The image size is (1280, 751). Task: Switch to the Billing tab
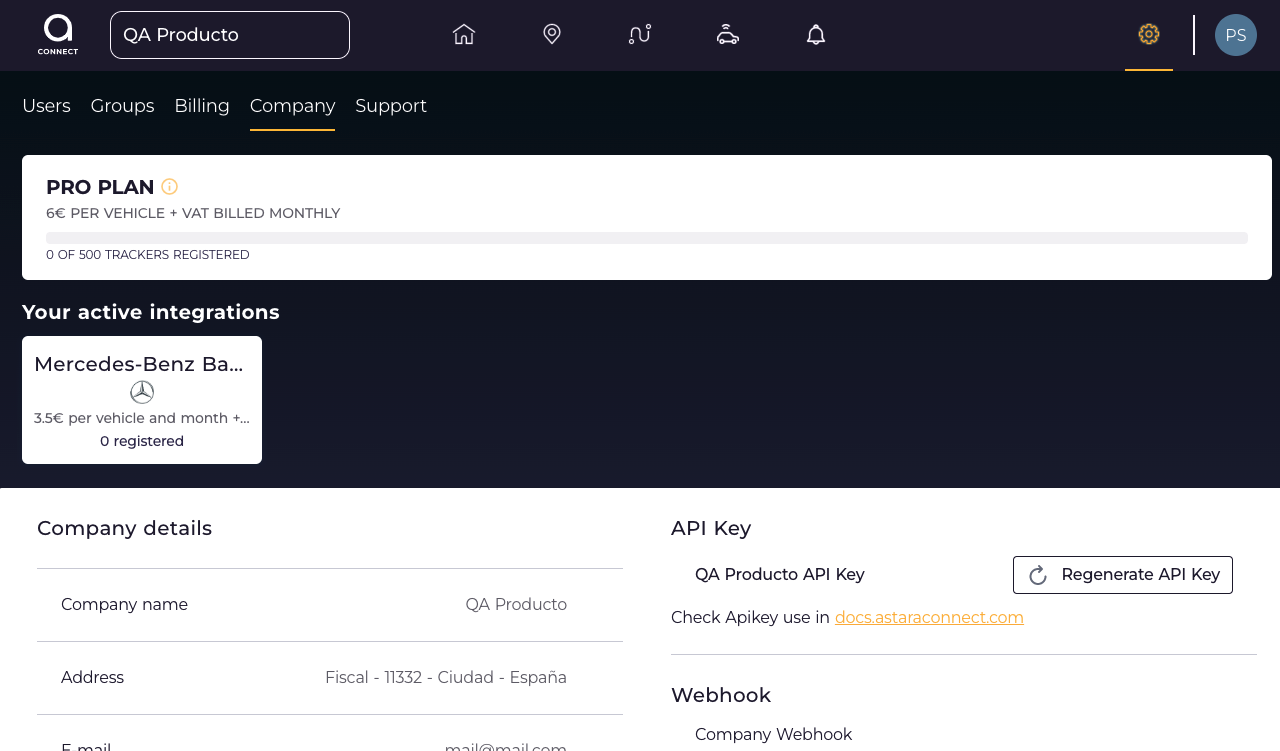tap(202, 106)
